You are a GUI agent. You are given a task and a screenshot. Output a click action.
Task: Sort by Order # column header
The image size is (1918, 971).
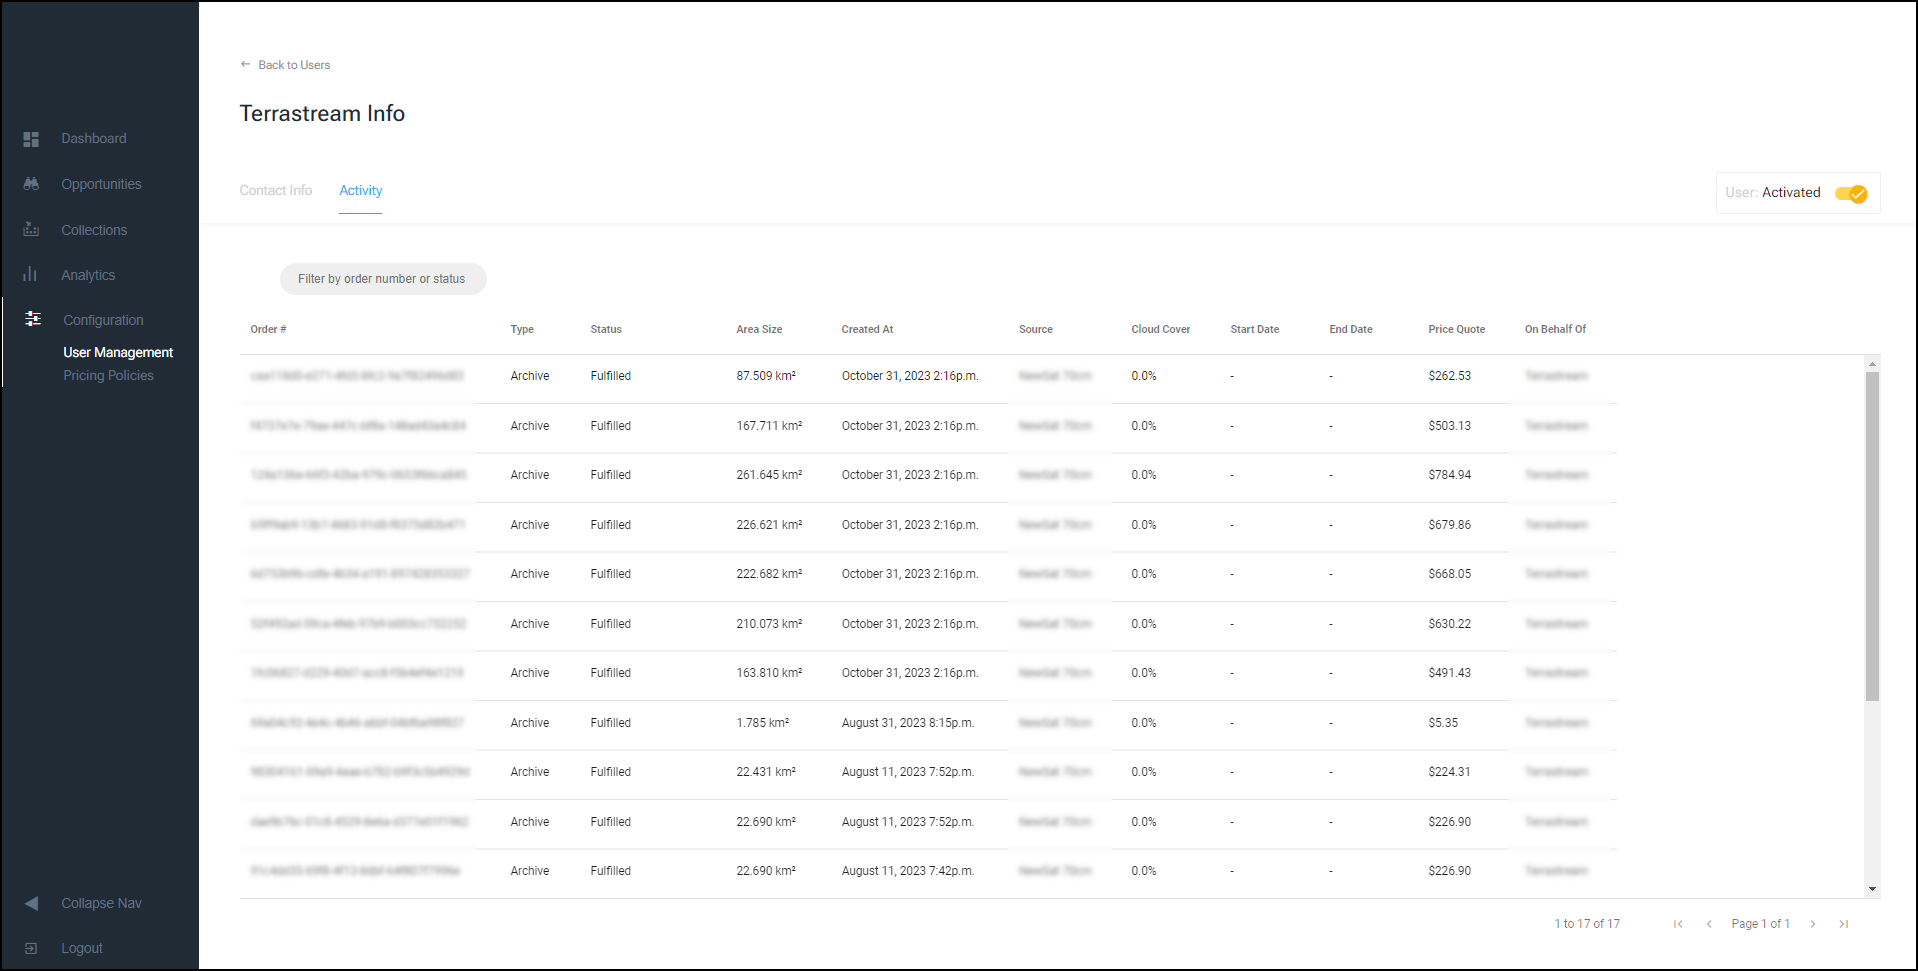pos(268,329)
